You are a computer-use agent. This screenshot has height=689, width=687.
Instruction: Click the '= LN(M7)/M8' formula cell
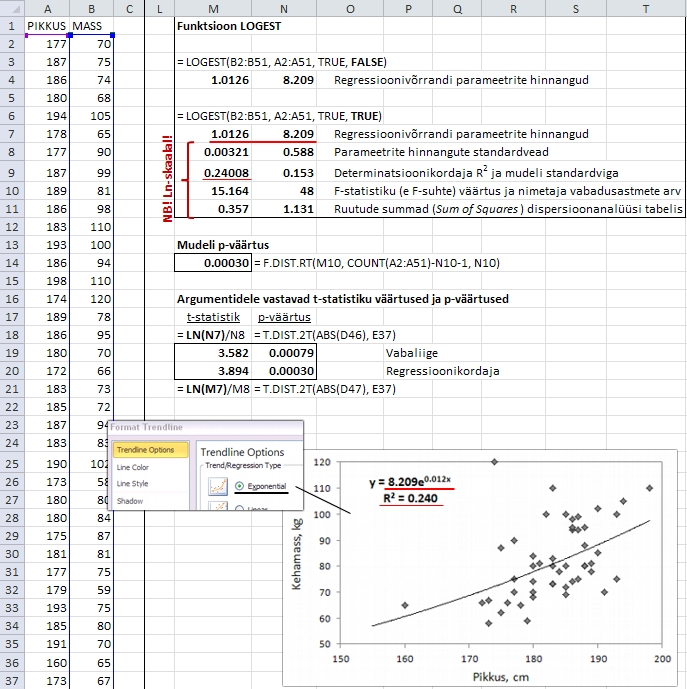pos(213,389)
